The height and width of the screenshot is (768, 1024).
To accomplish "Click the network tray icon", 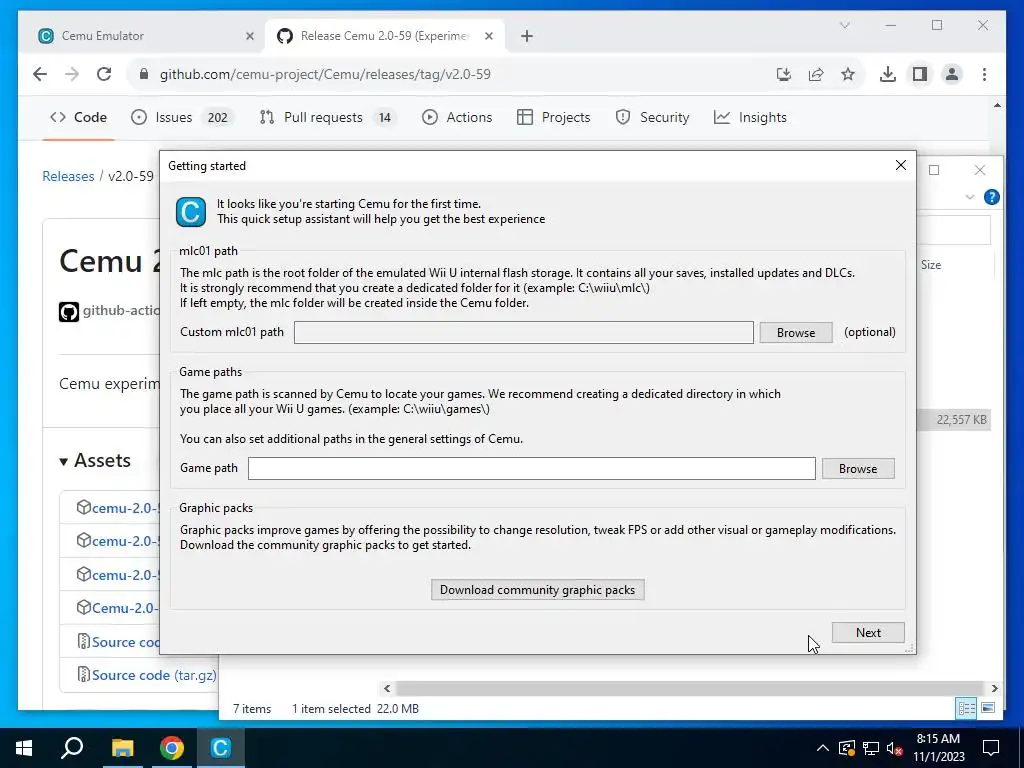I will (x=871, y=748).
